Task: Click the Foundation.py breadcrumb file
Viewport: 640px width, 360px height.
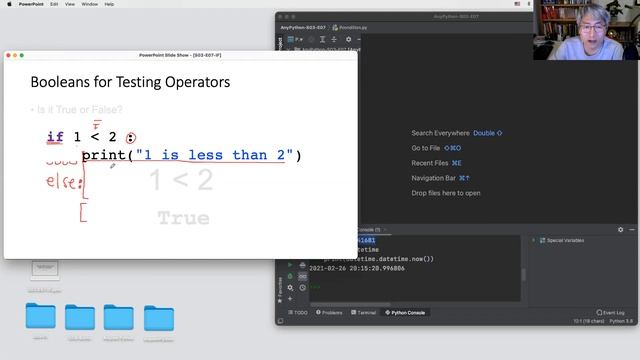Action: 350,27
